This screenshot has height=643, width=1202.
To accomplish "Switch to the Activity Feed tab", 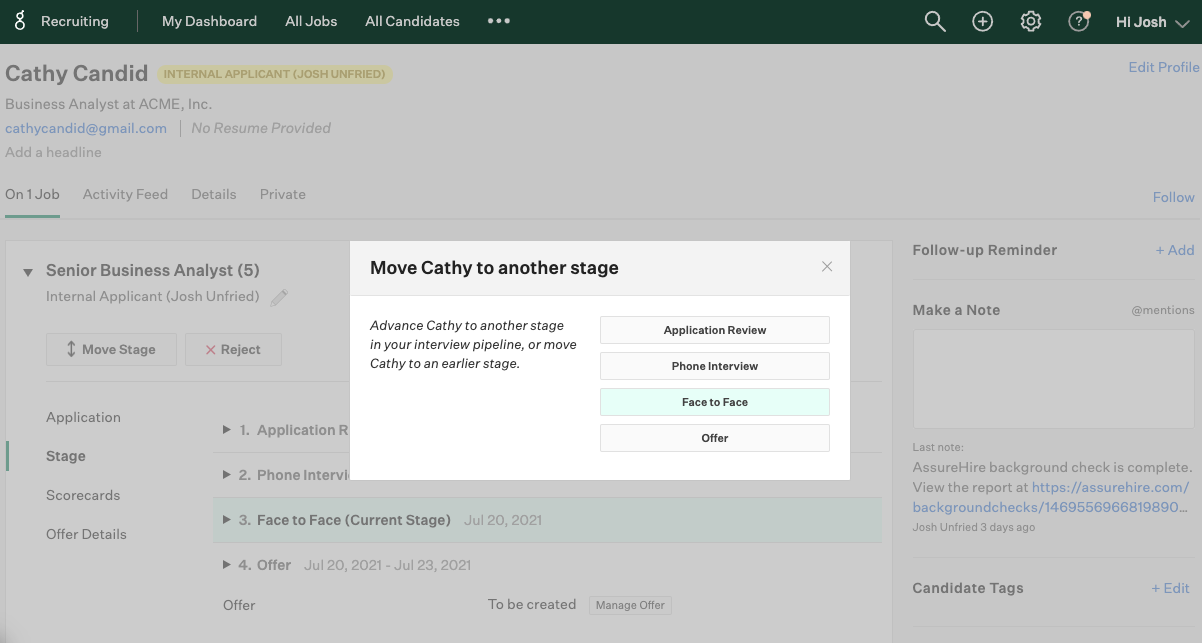I will click(x=125, y=194).
